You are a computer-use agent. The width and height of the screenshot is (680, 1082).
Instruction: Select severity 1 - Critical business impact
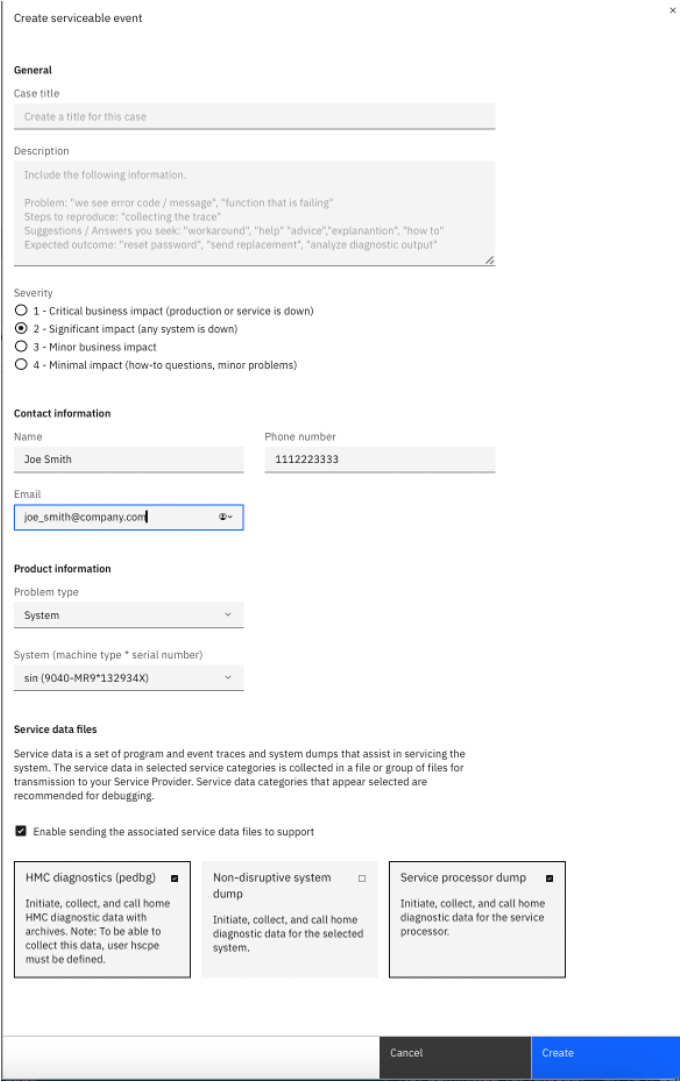pos(20,311)
